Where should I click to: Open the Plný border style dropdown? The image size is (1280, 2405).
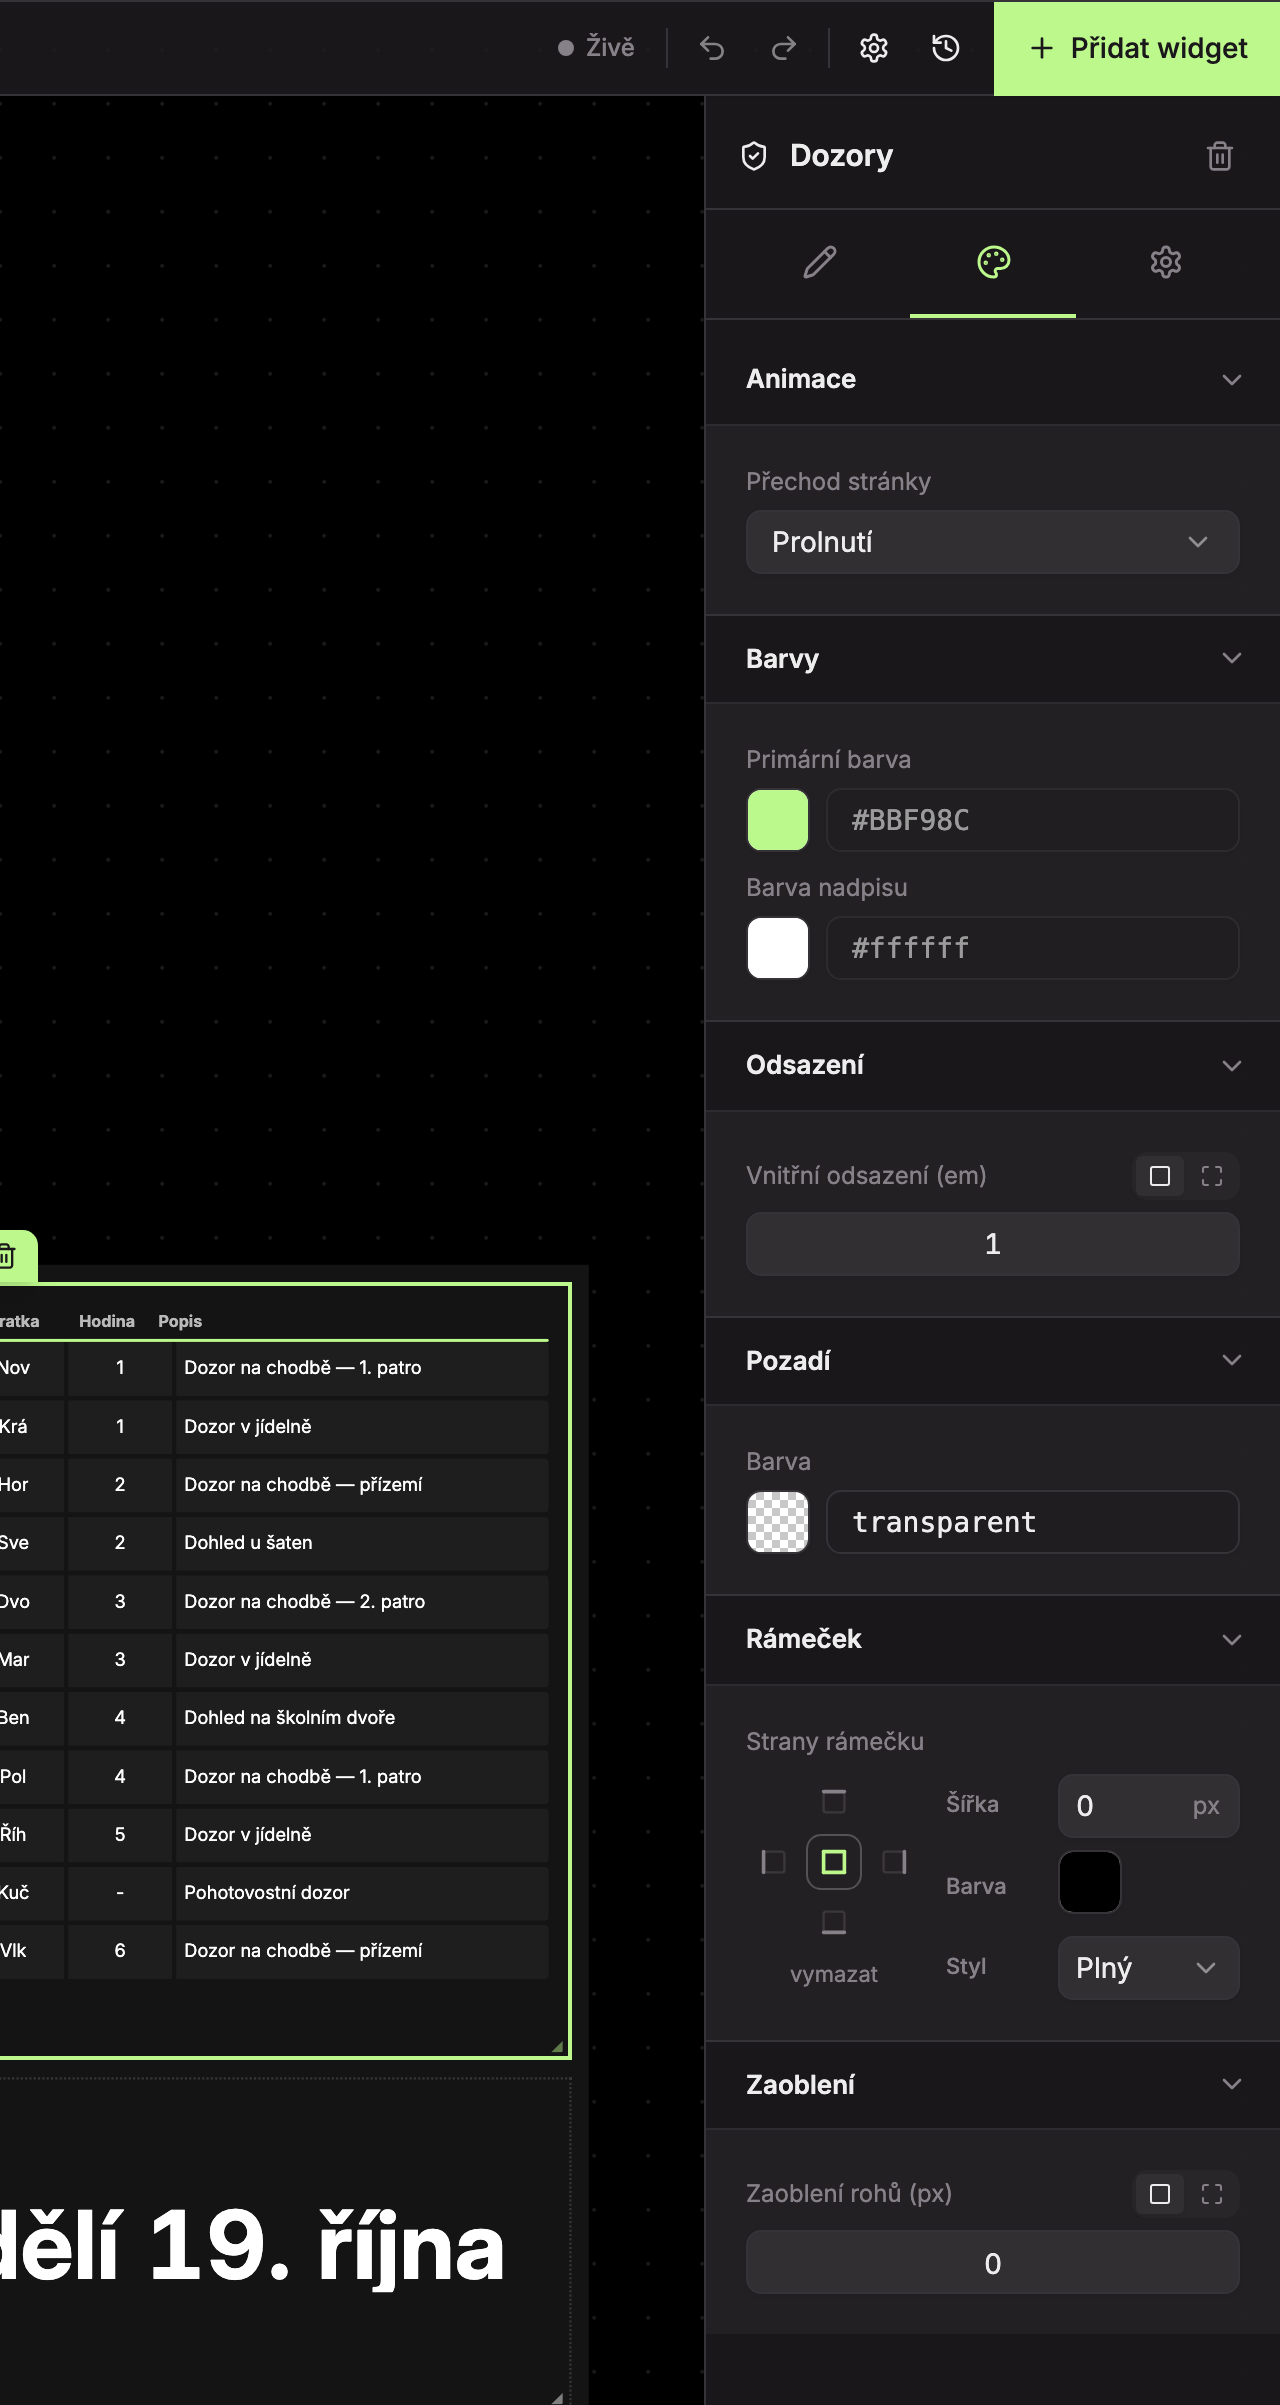coord(1149,1968)
